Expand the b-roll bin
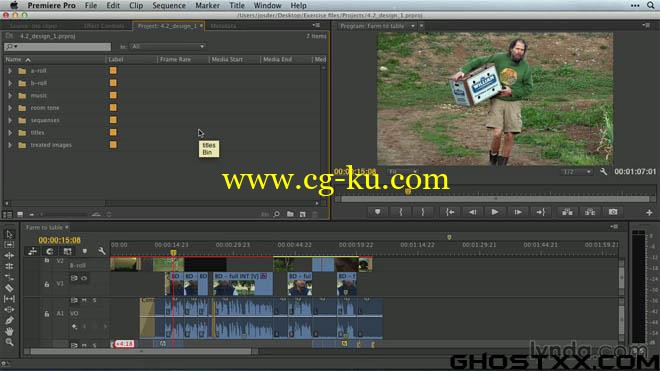This screenshot has height=371, width=660. coord(10,83)
